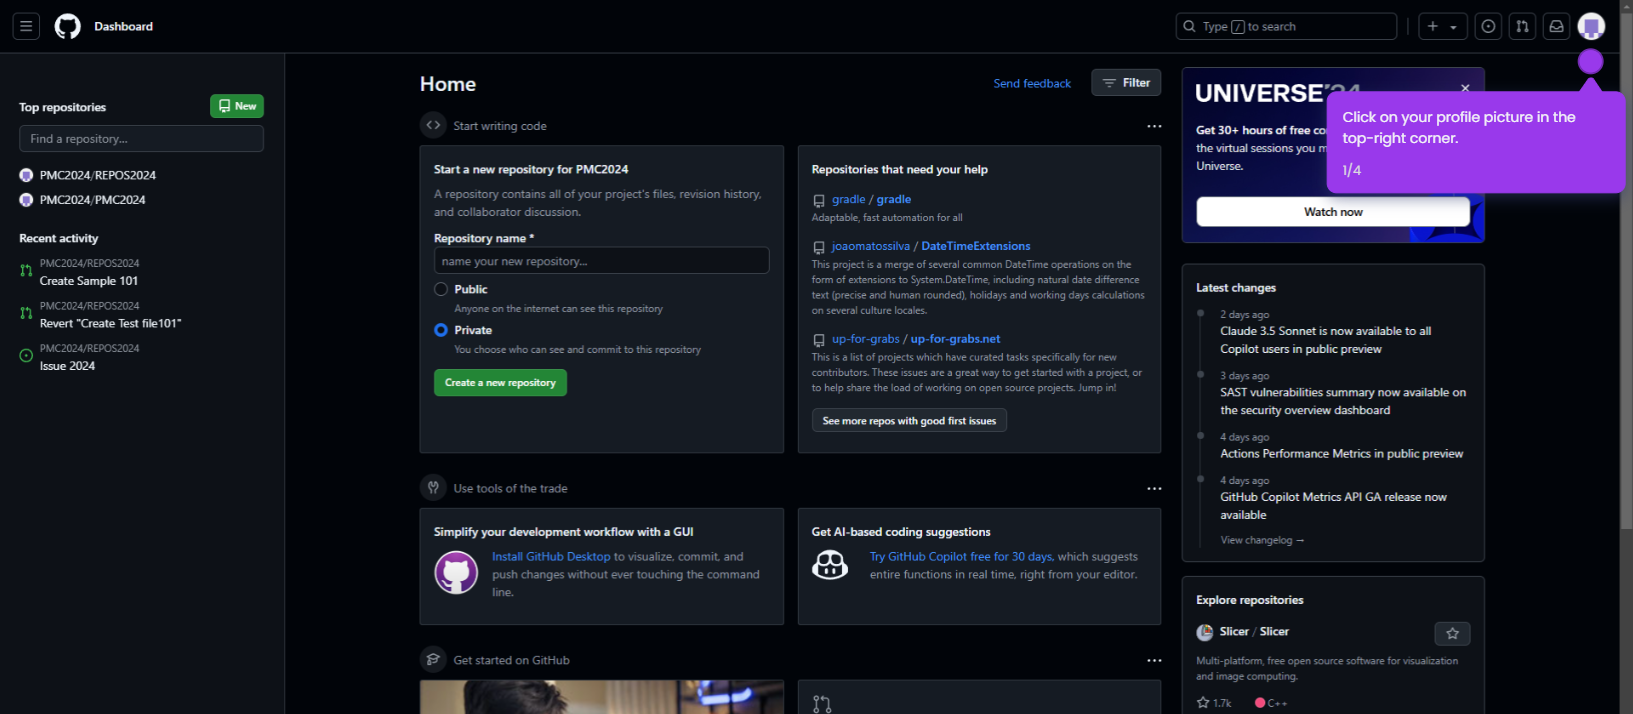Click repo icon beside gradle / gradle

pos(819,201)
